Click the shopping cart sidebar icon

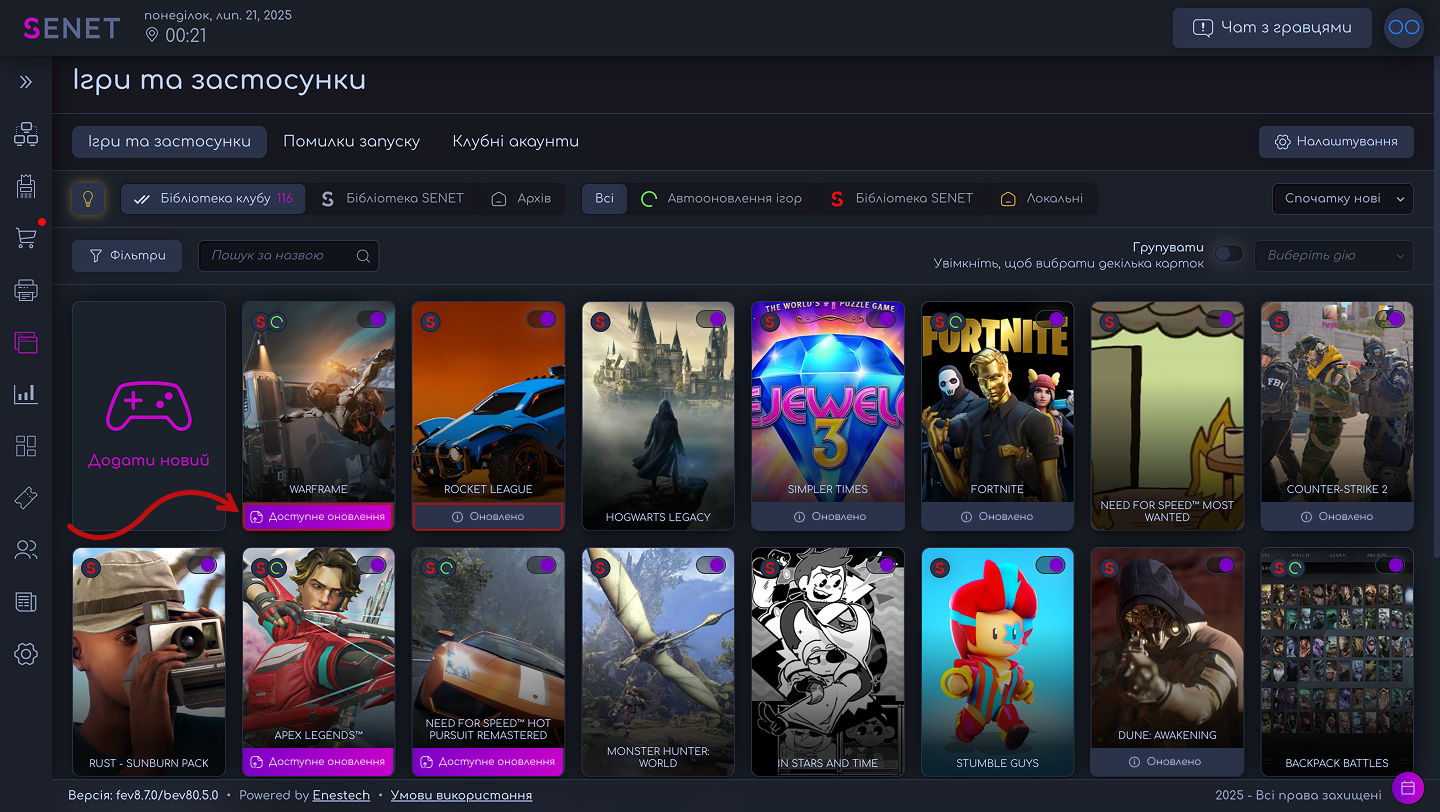[26, 238]
